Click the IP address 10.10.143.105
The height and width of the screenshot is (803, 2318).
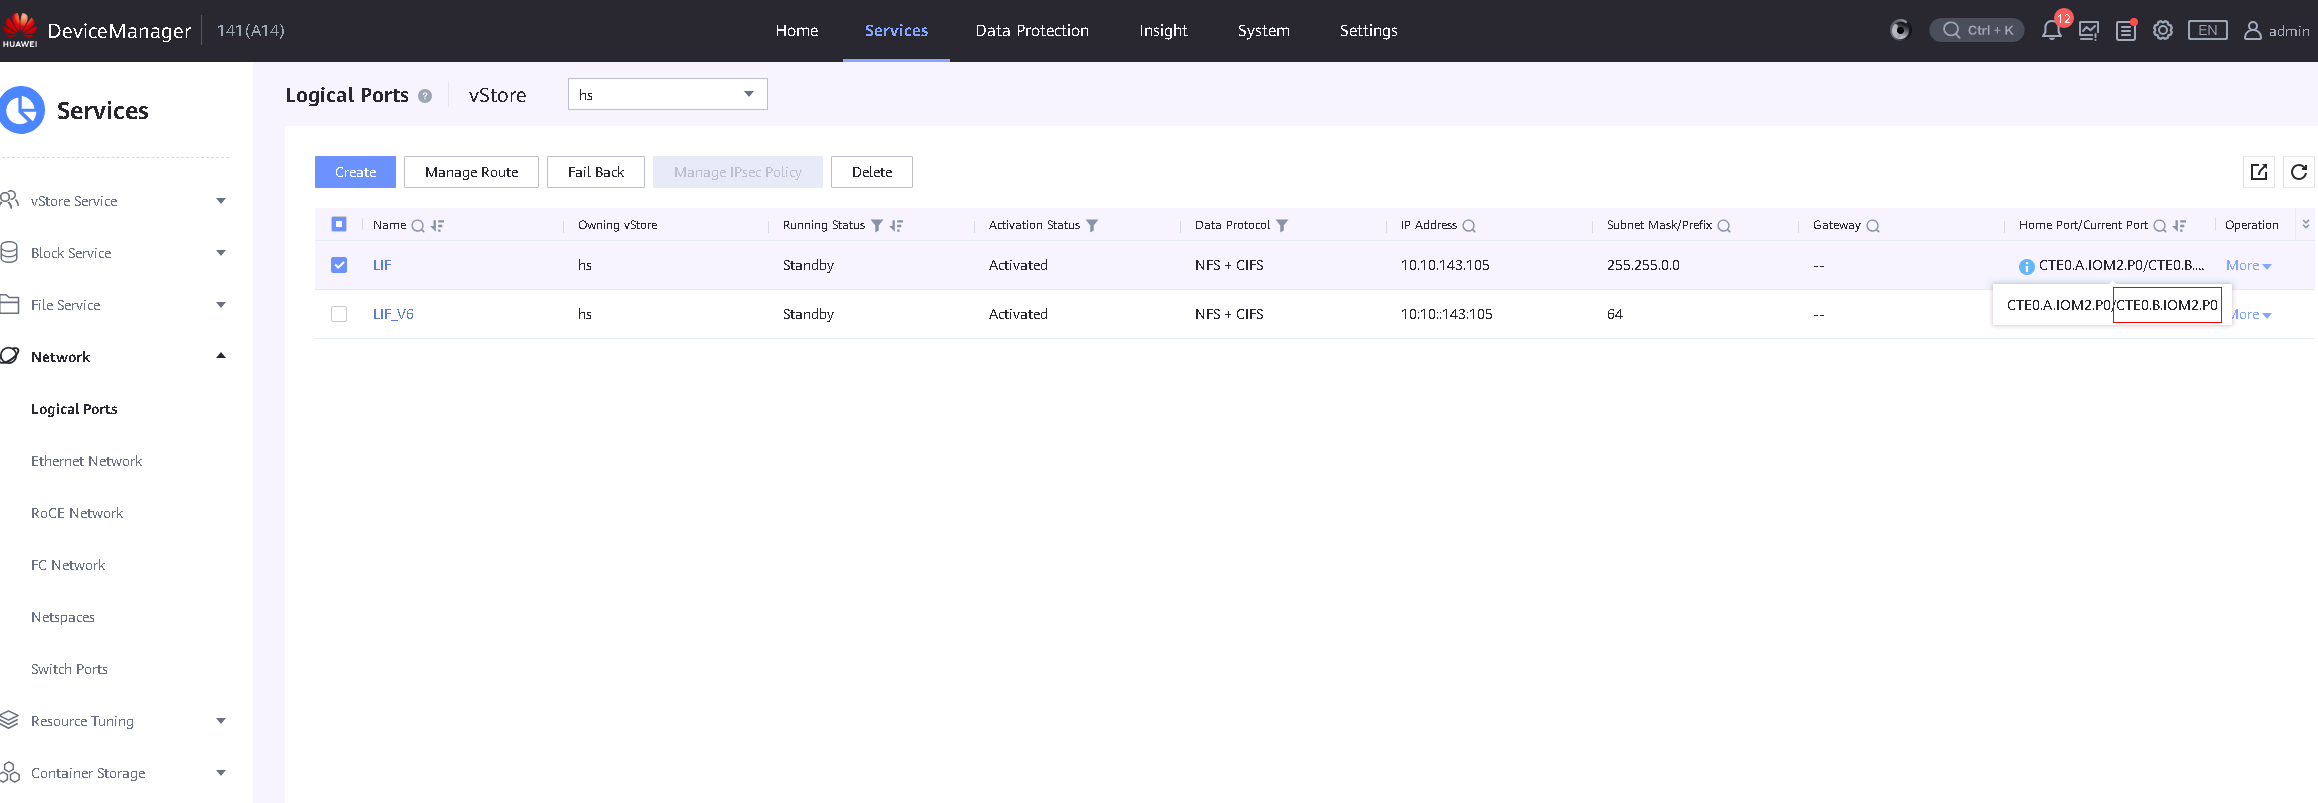click(x=1445, y=265)
